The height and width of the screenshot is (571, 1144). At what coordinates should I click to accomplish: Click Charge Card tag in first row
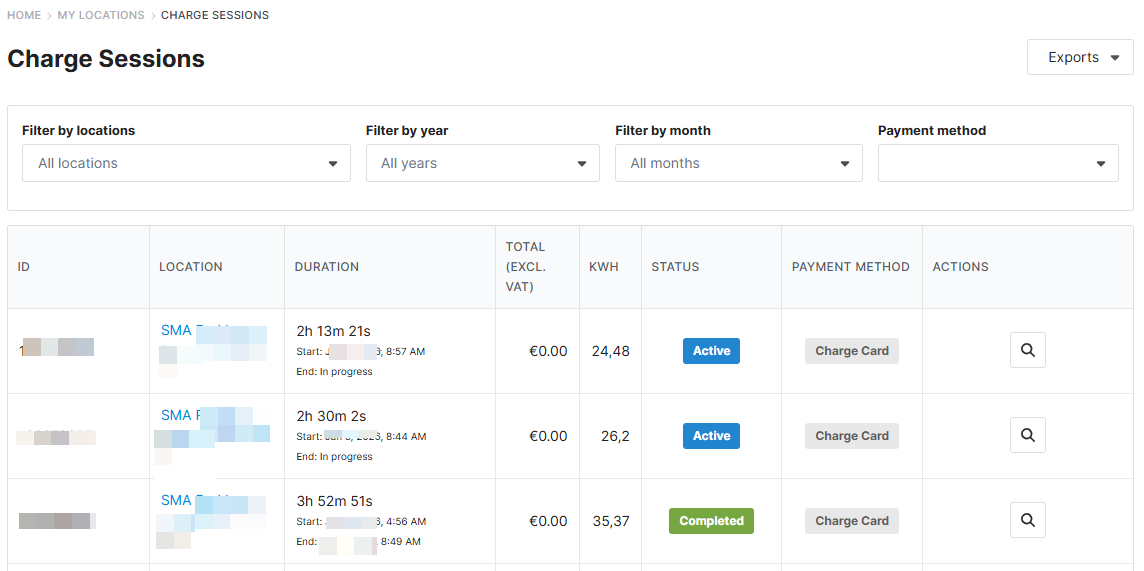[x=851, y=351]
